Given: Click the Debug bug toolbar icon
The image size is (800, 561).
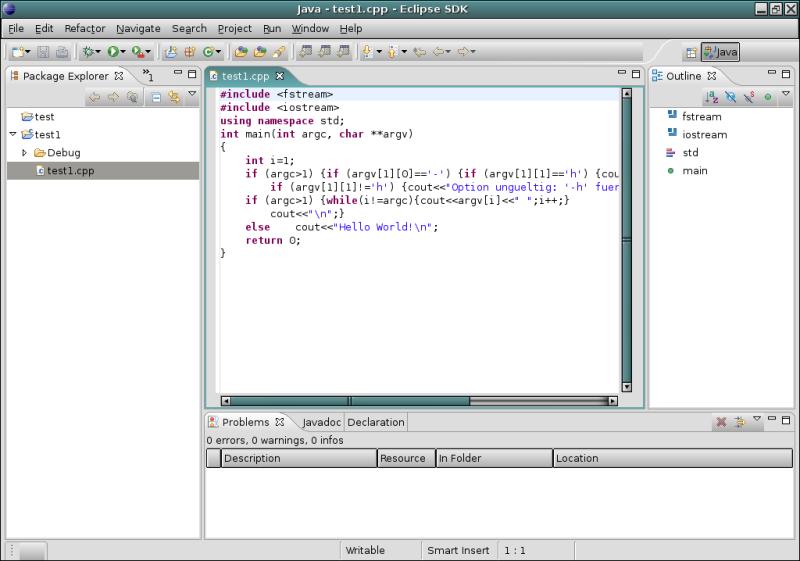Looking at the screenshot, I should click(88, 51).
